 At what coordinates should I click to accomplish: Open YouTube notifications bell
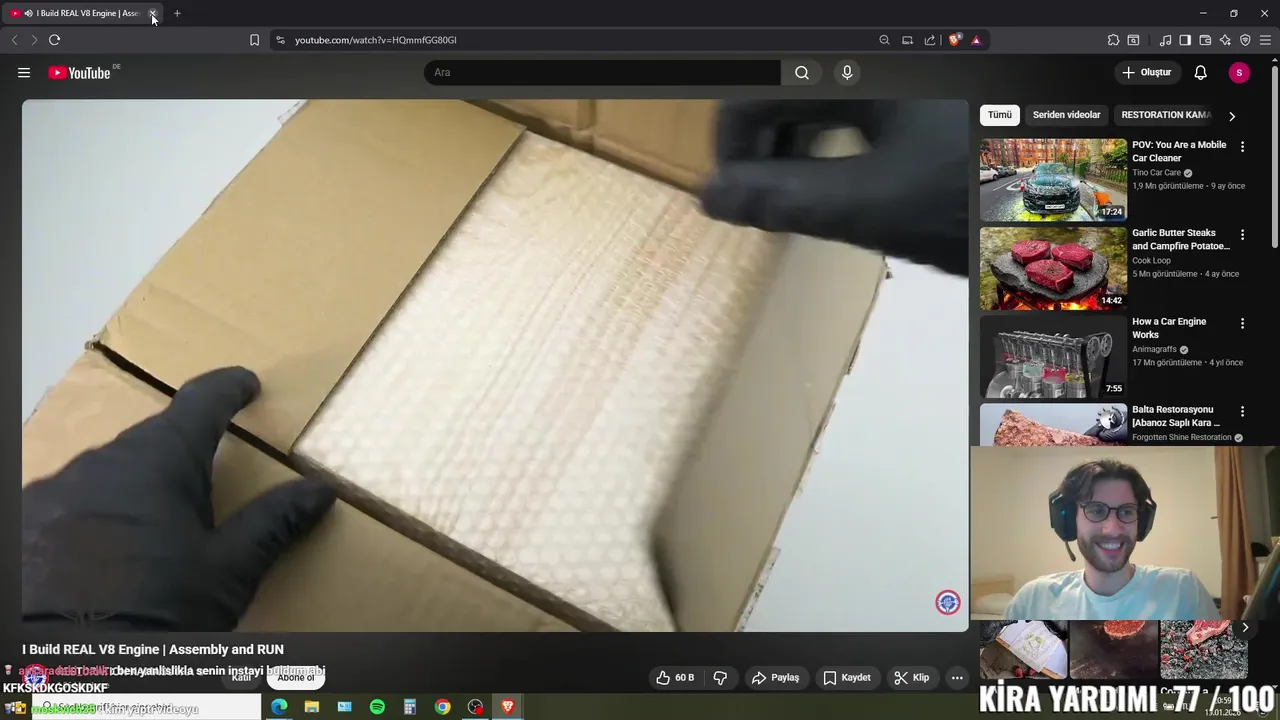click(1201, 72)
